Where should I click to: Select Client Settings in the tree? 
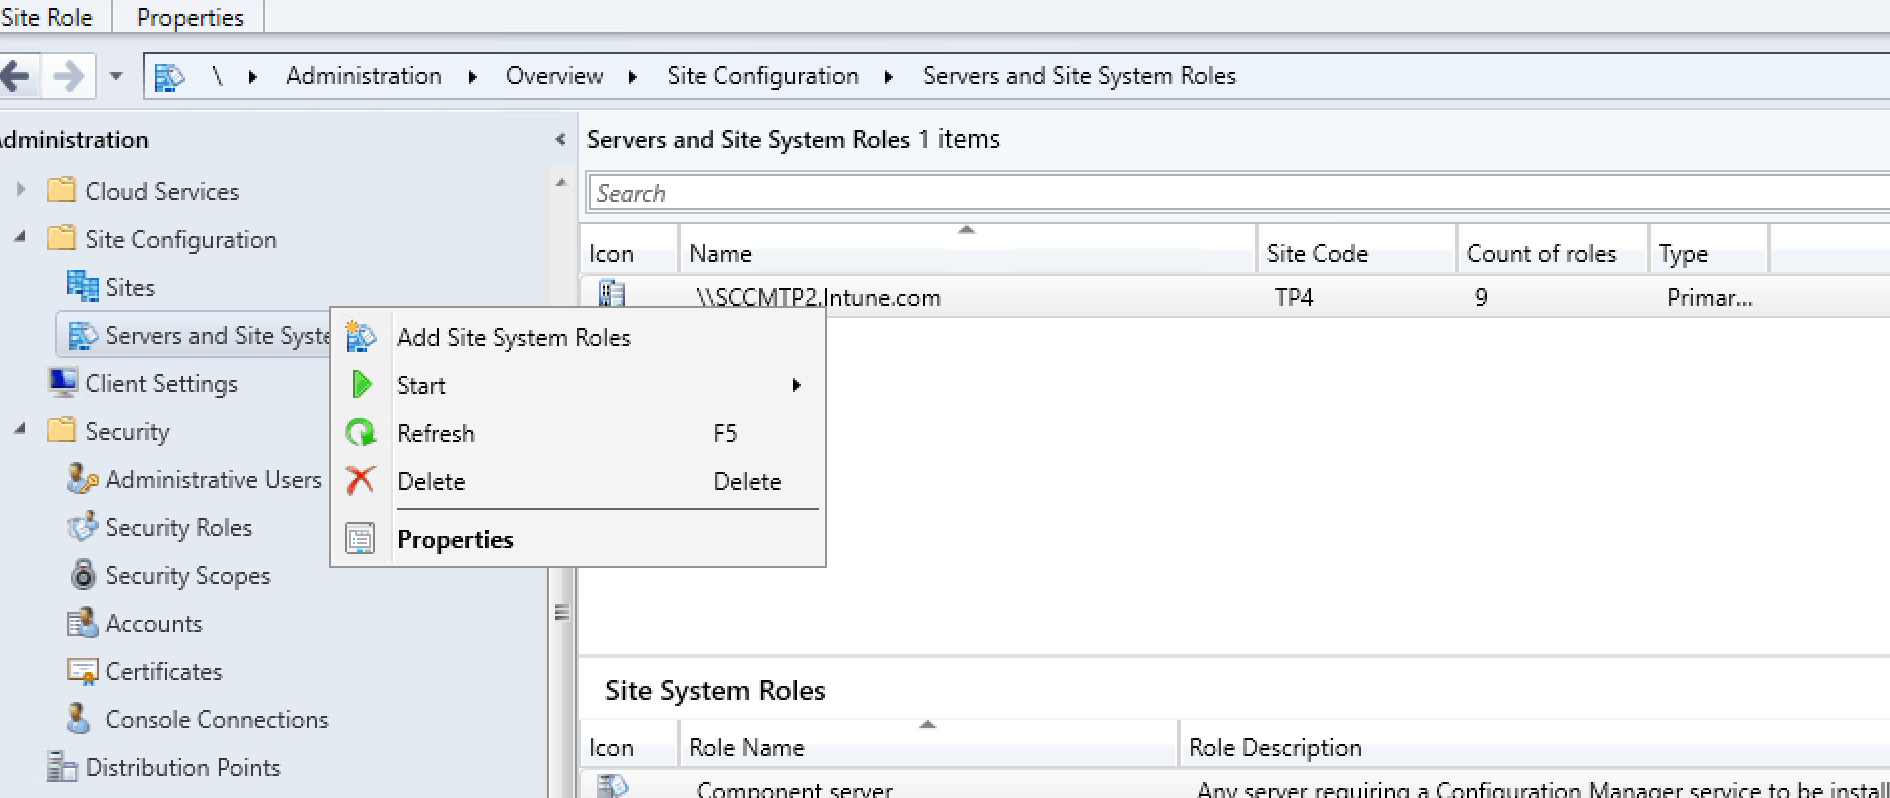click(162, 384)
